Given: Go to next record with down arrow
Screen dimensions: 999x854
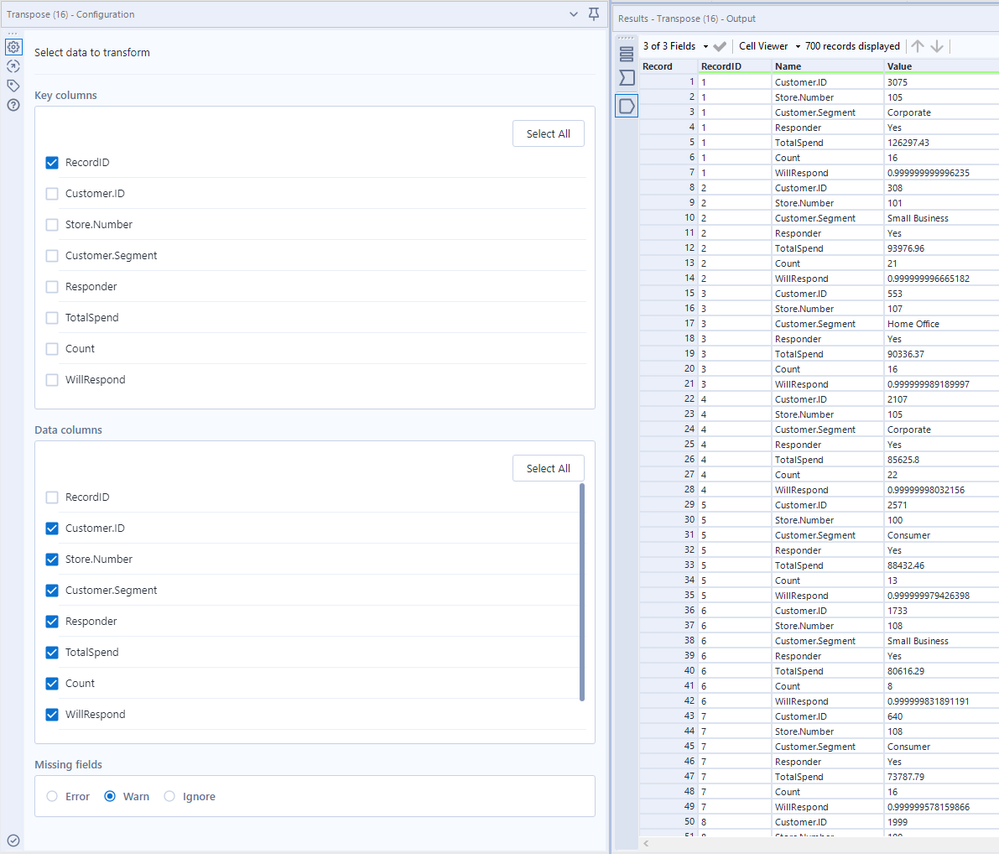Looking at the screenshot, I should click(x=937, y=46).
